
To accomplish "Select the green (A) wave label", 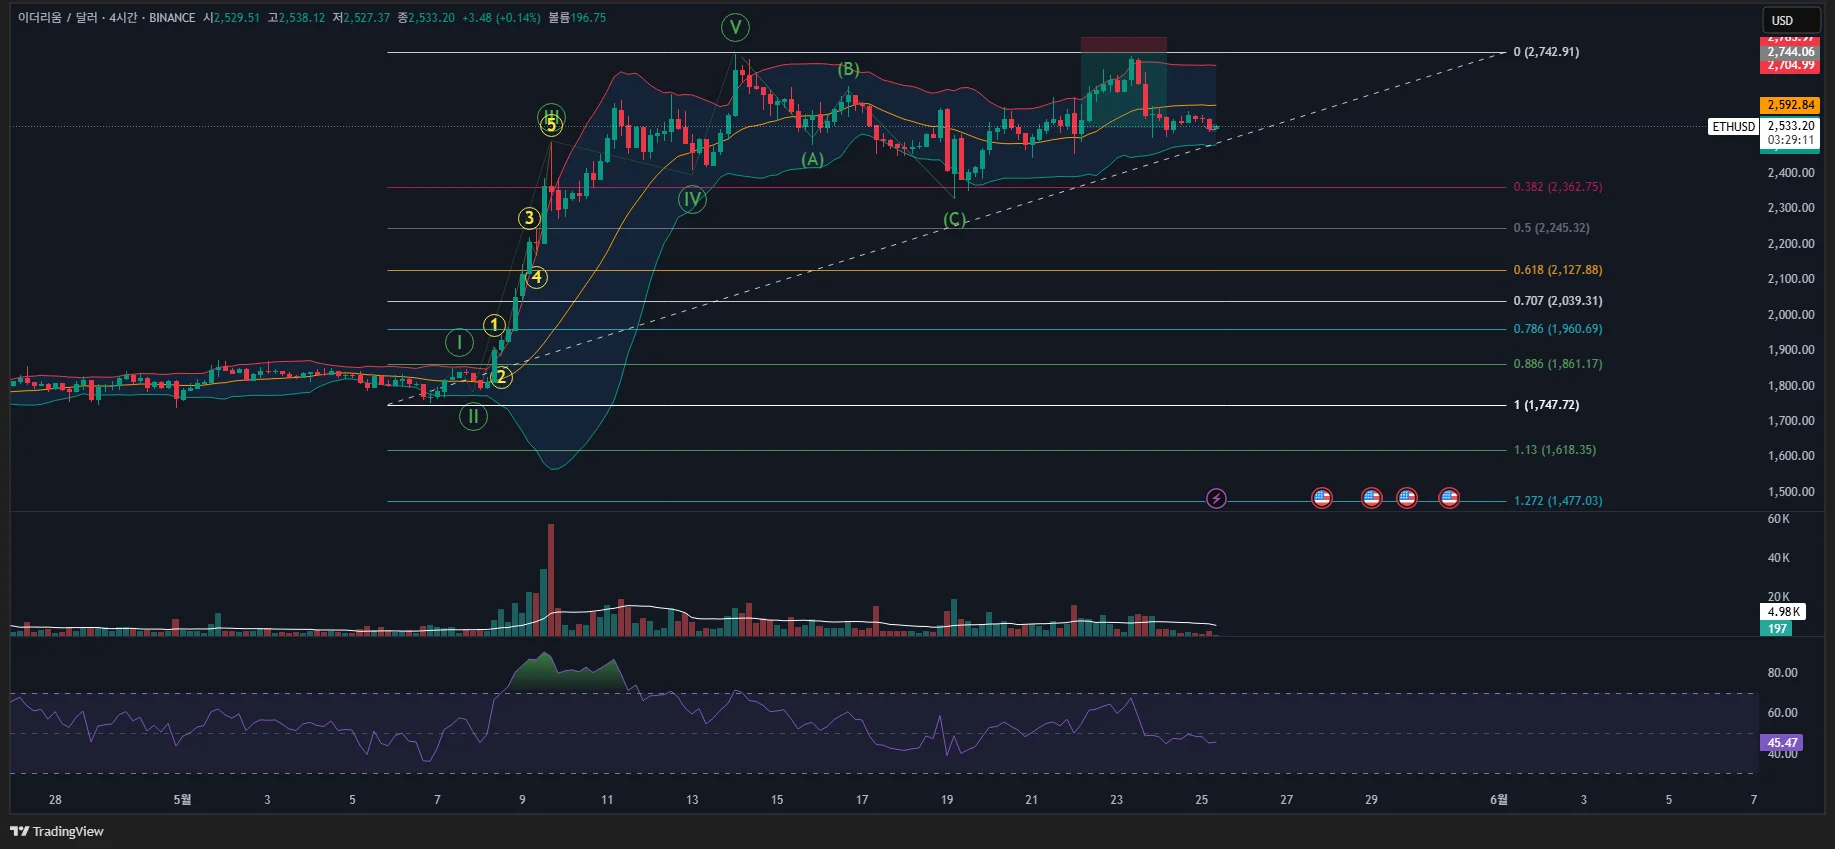I will coord(812,160).
